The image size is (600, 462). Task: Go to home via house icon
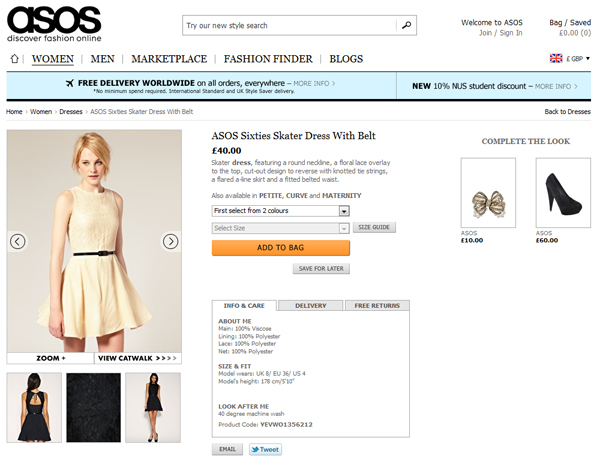click(x=15, y=59)
